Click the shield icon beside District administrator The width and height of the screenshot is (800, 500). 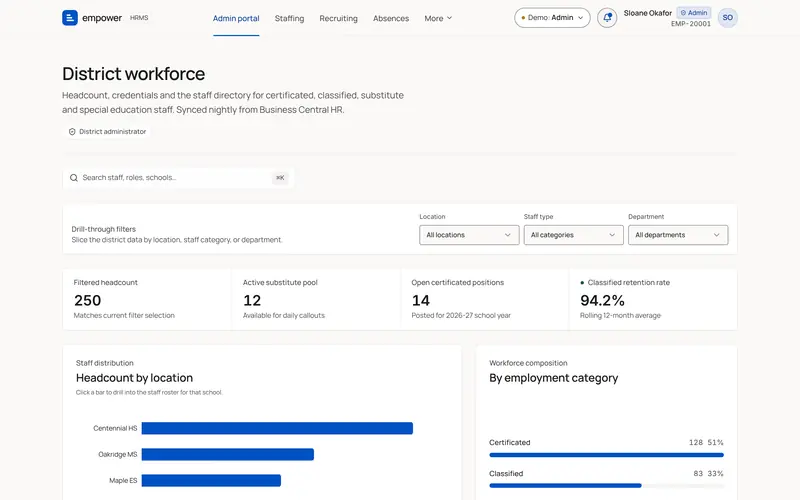pyautogui.click(x=72, y=132)
